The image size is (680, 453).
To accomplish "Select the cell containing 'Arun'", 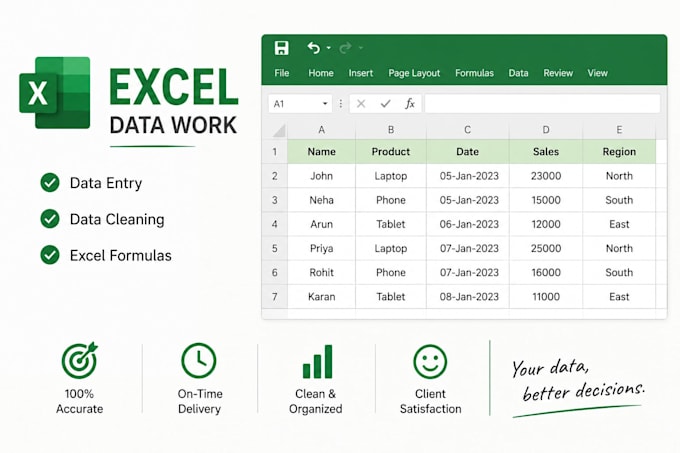I will click(x=321, y=224).
